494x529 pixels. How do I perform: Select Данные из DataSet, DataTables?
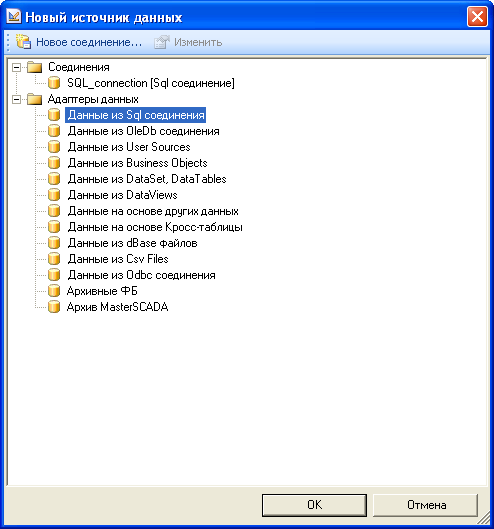coord(147,179)
